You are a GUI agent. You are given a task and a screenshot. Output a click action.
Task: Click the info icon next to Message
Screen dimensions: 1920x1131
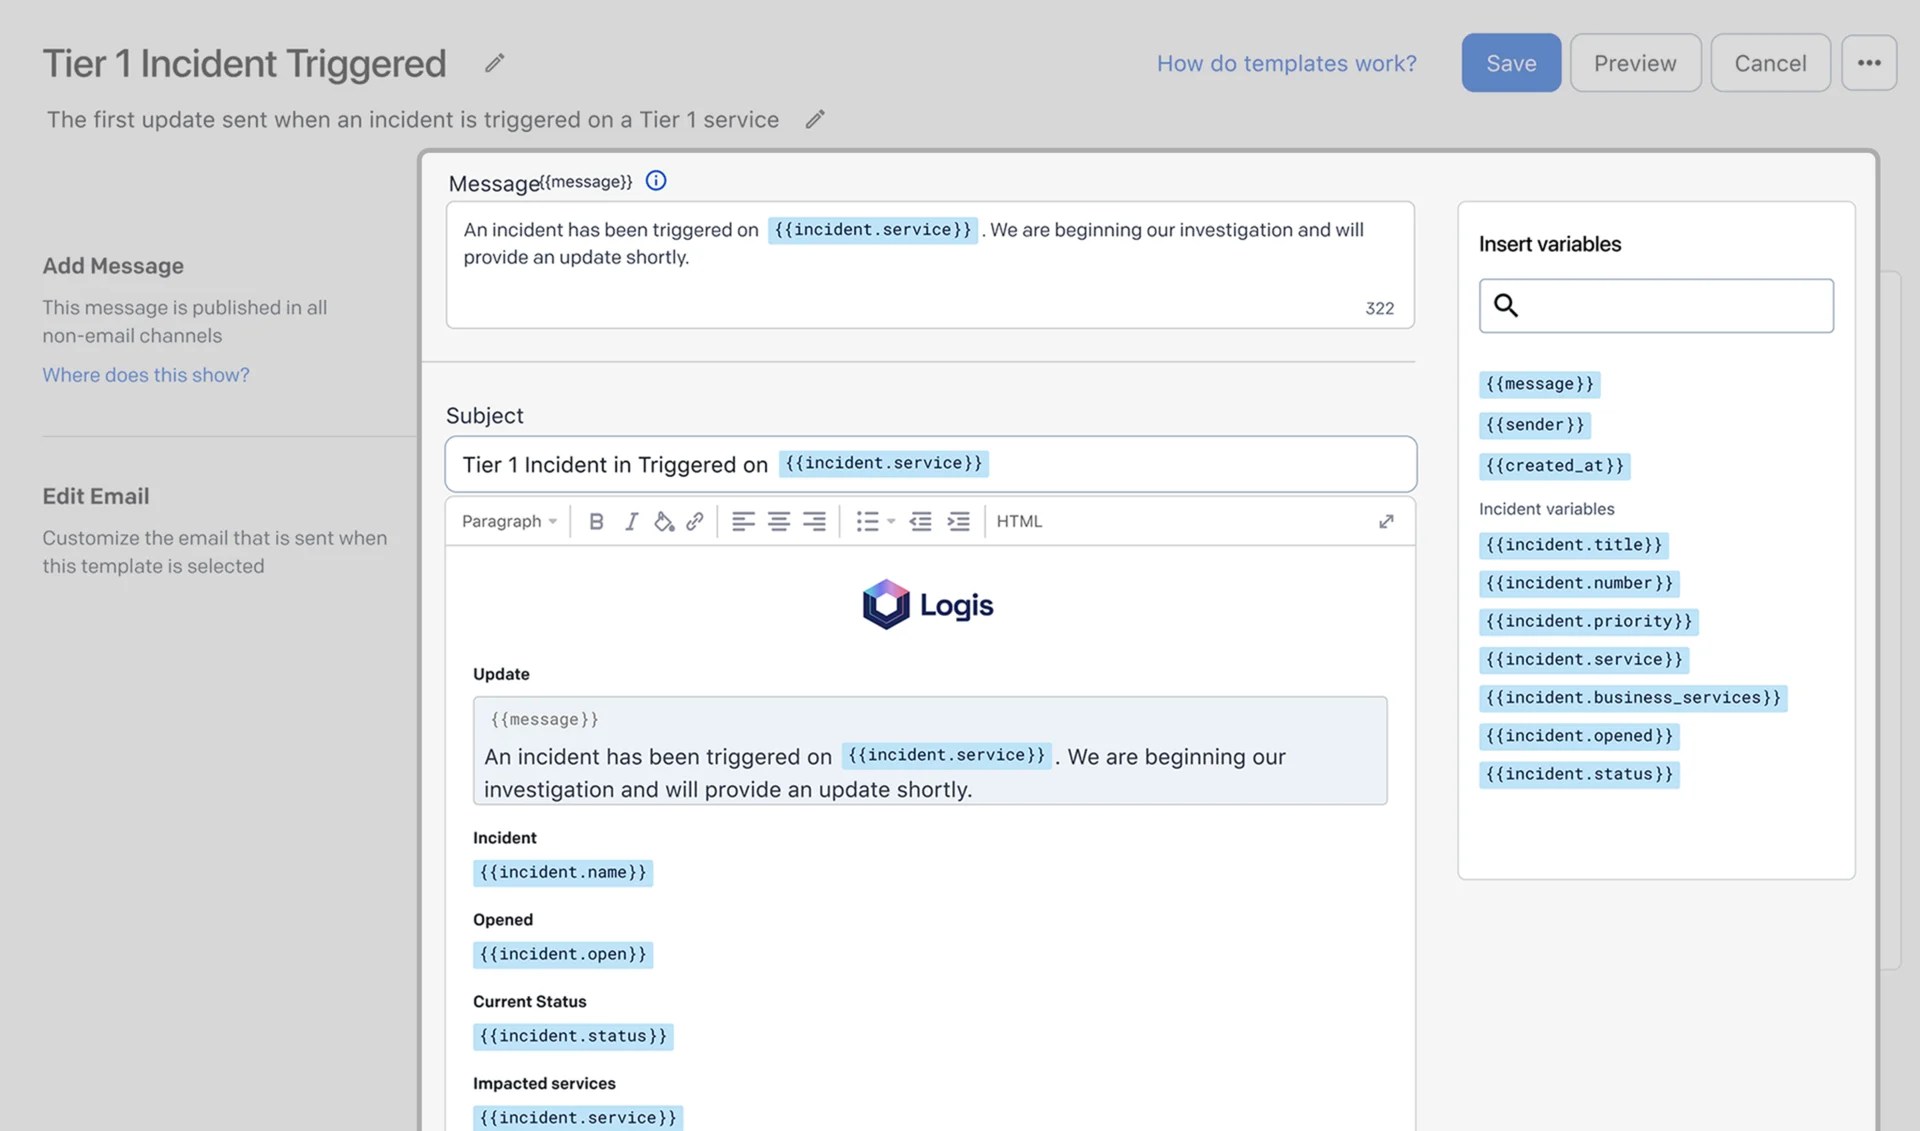tap(655, 181)
